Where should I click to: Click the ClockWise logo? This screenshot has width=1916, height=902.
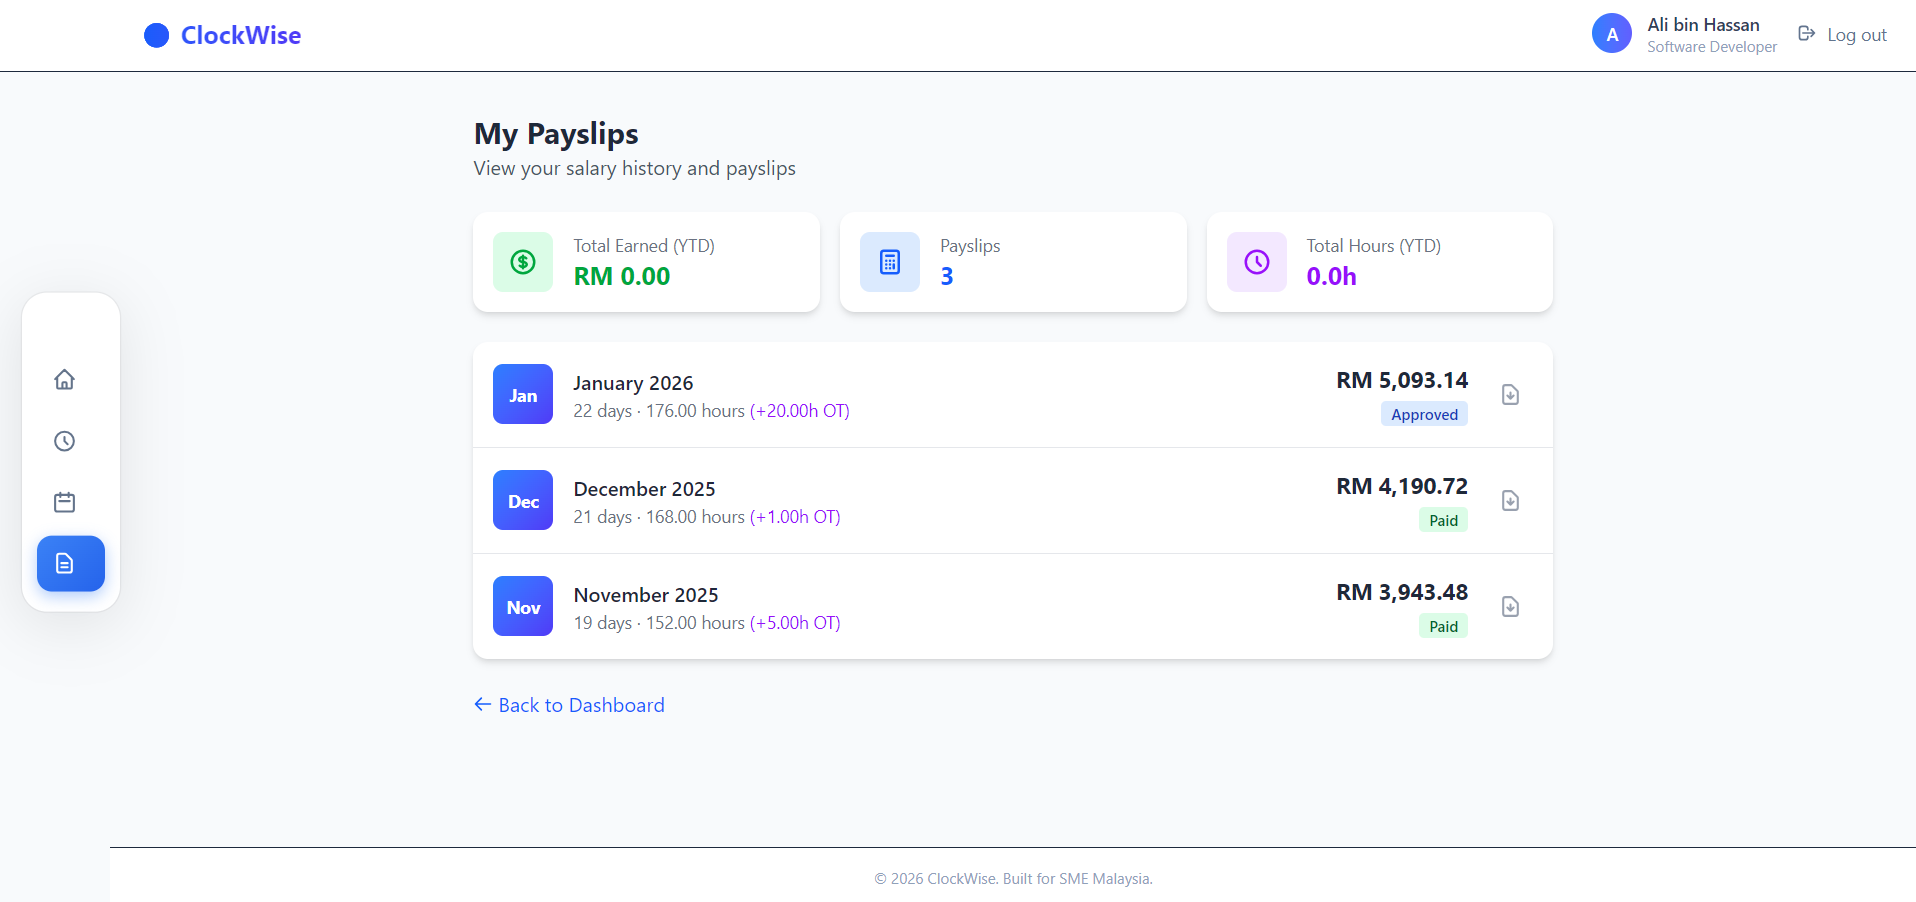223,35
